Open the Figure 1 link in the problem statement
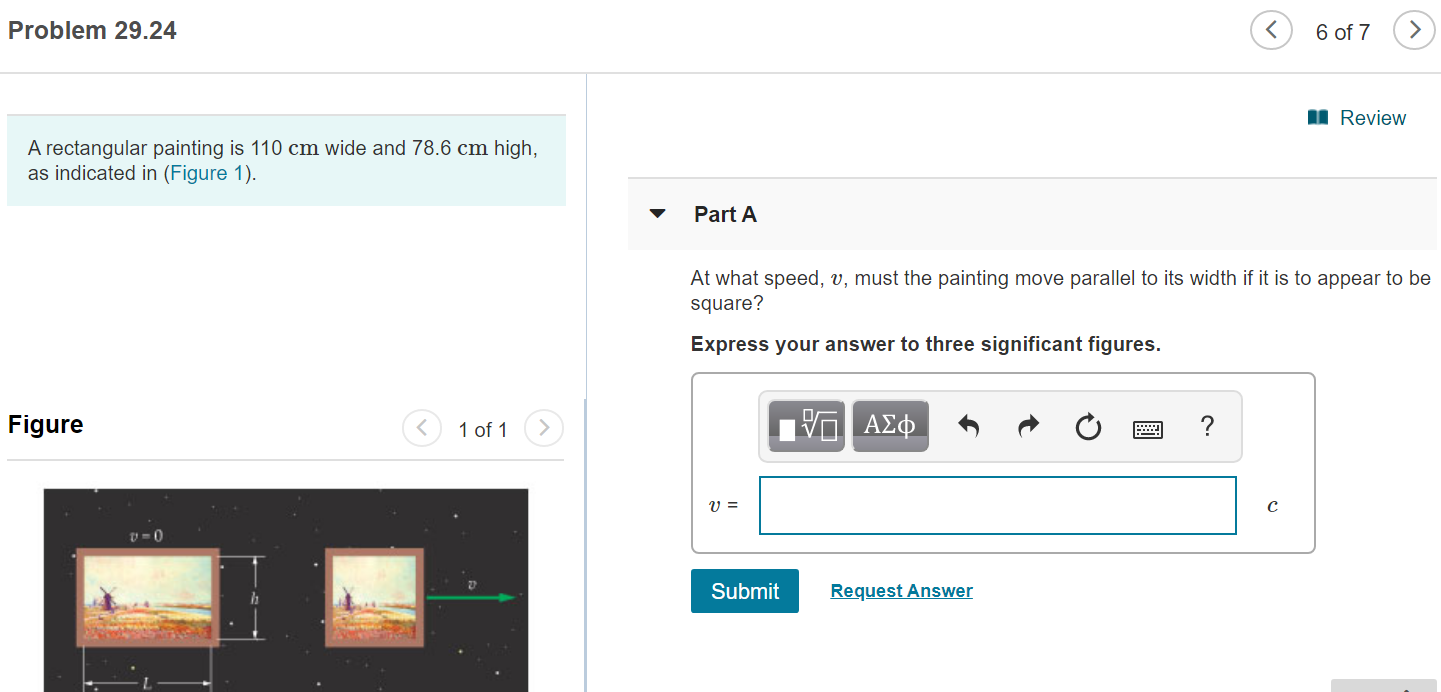The width and height of the screenshot is (1441, 692). click(x=206, y=172)
